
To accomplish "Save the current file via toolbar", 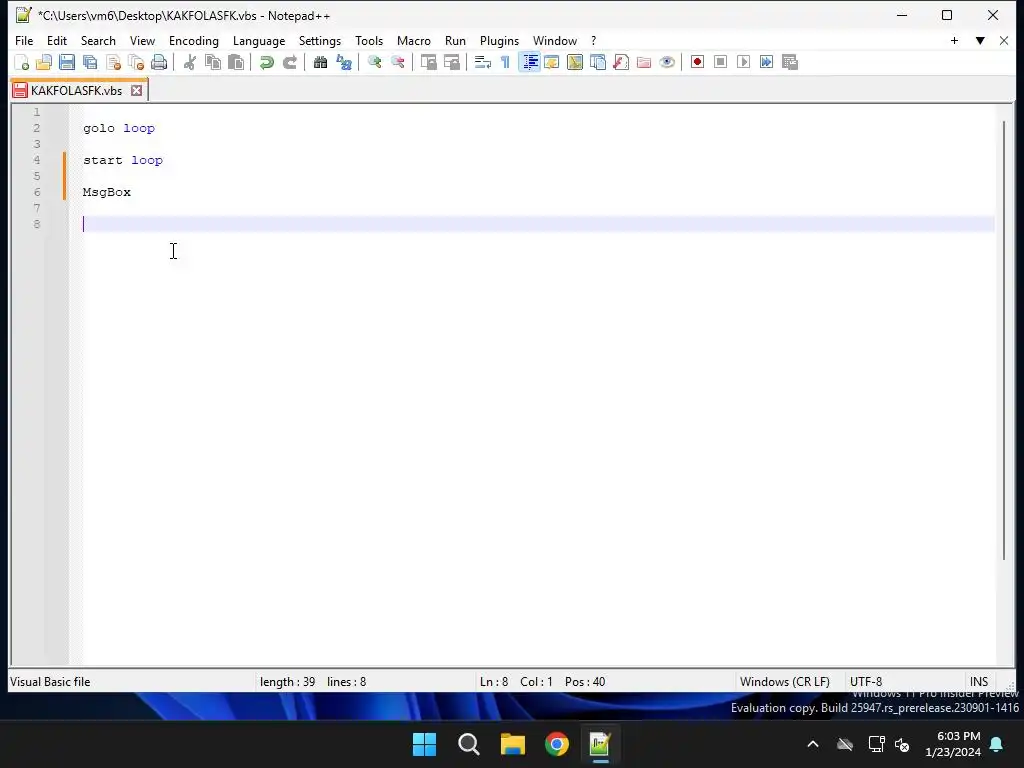I will 67,62.
